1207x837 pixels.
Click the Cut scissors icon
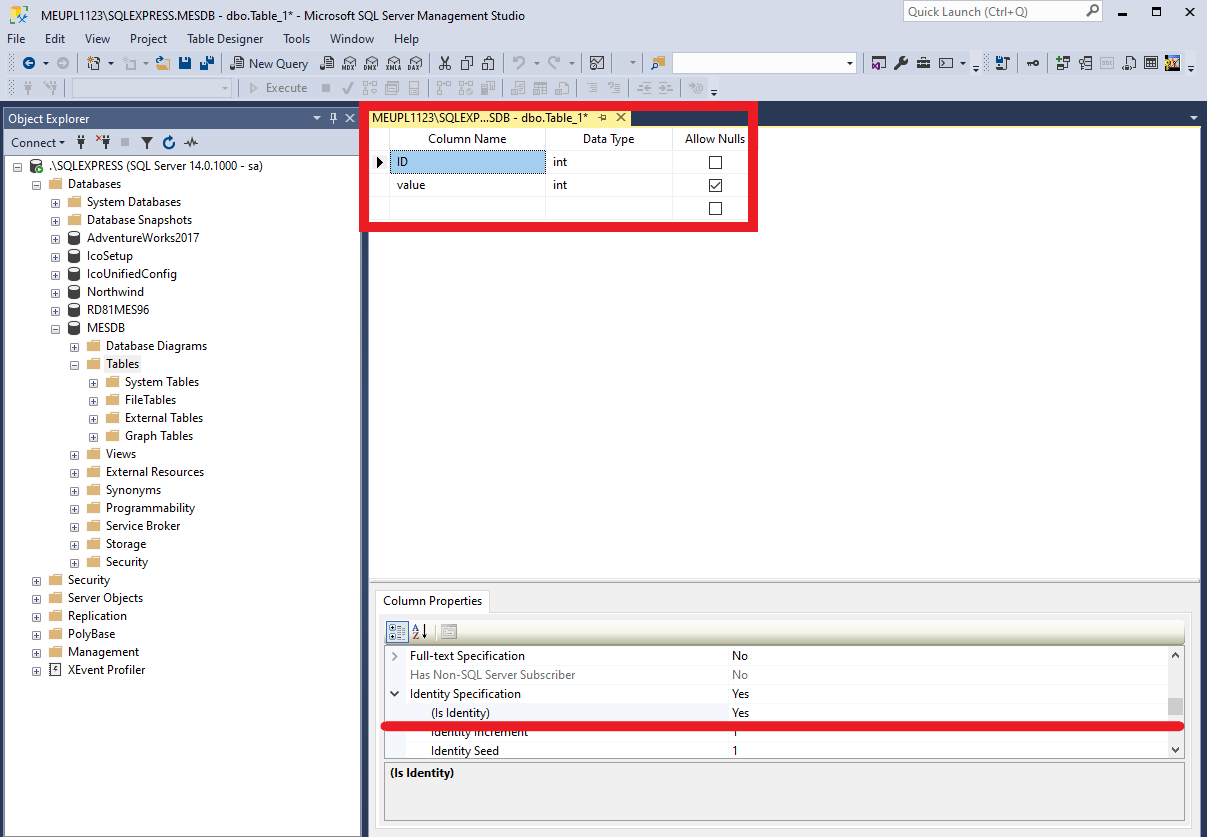pos(444,63)
